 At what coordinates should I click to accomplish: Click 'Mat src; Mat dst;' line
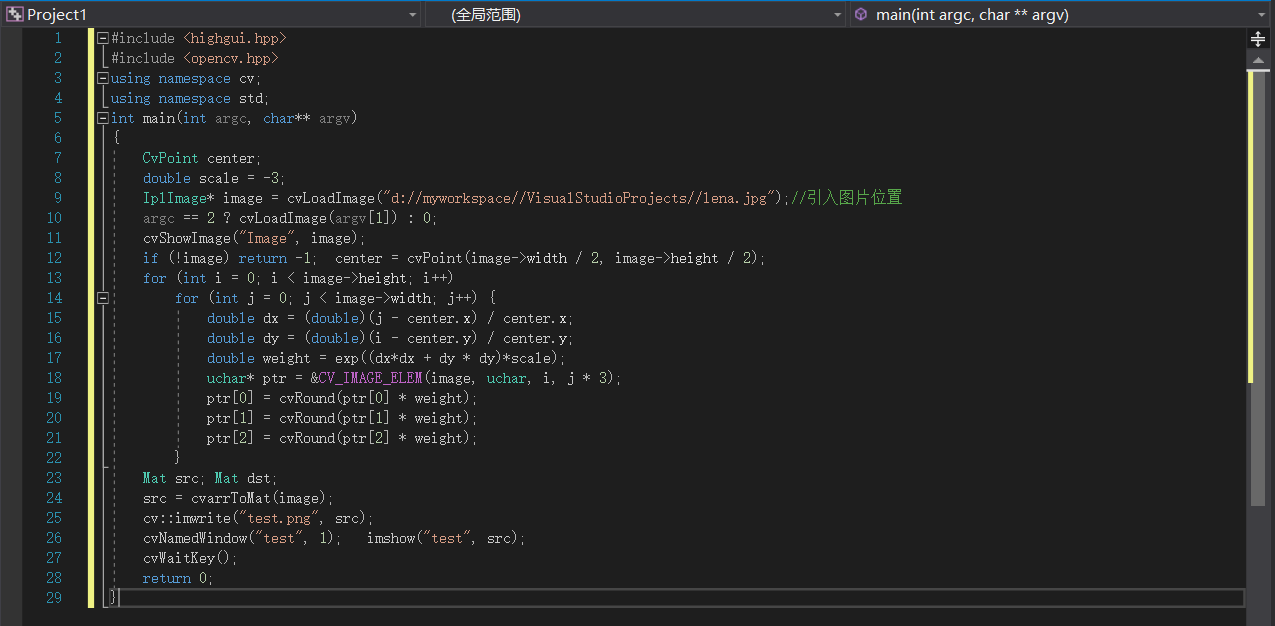pos(210,478)
